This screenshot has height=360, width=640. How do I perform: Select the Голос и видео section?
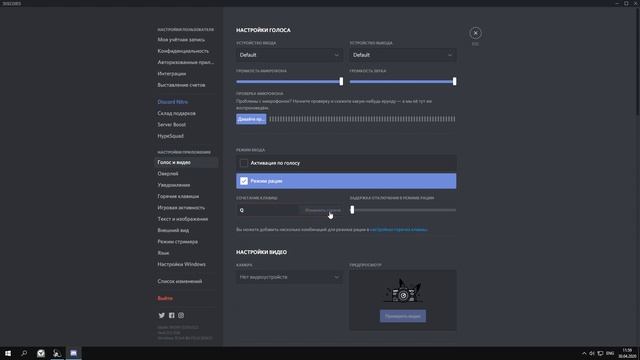186,162
